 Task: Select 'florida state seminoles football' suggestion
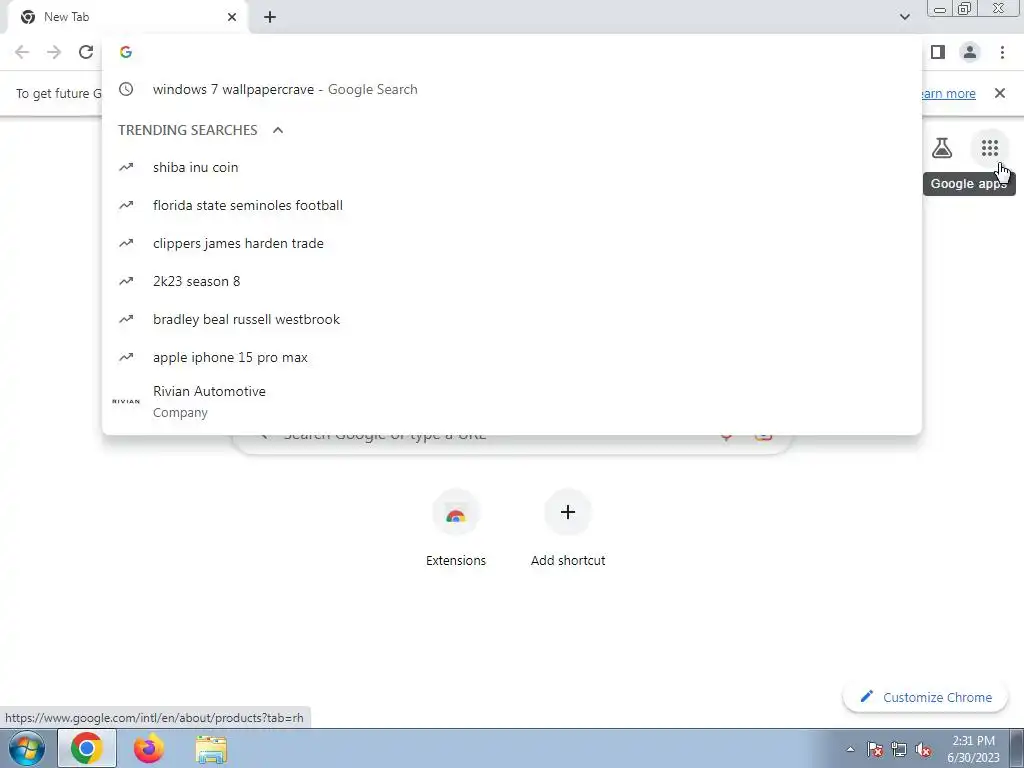[x=512, y=205]
